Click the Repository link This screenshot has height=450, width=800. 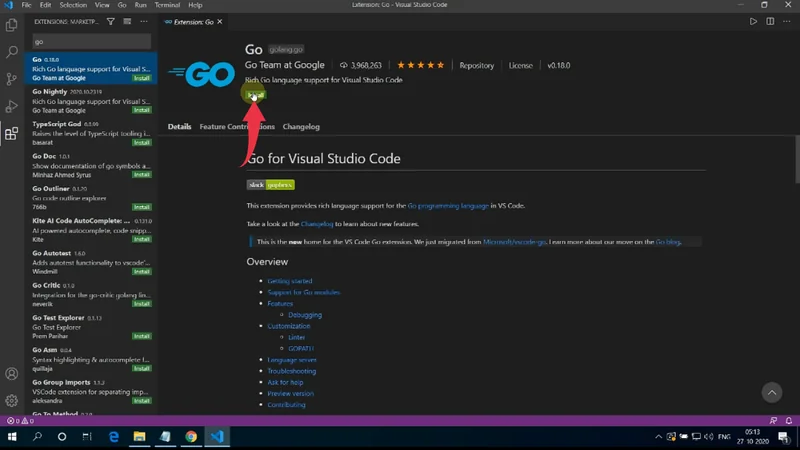click(x=477, y=66)
